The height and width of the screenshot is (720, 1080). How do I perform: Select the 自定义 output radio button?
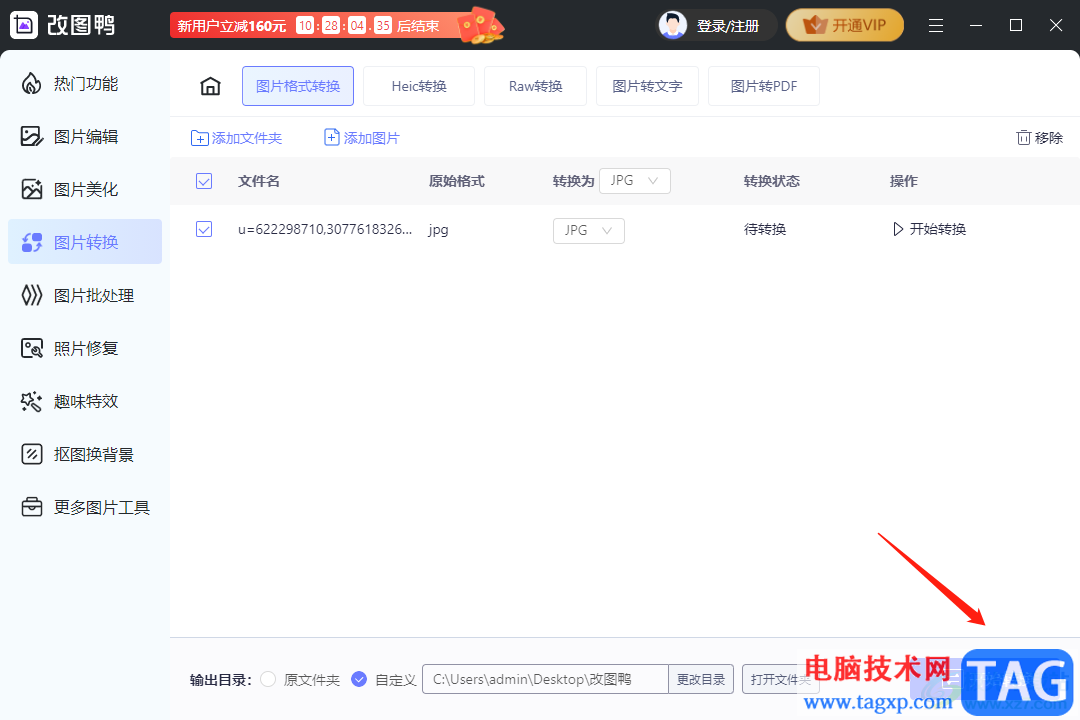pyautogui.click(x=359, y=679)
